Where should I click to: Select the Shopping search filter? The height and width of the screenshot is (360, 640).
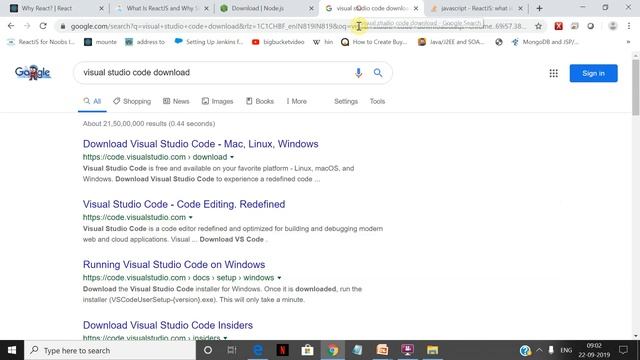click(x=132, y=101)
